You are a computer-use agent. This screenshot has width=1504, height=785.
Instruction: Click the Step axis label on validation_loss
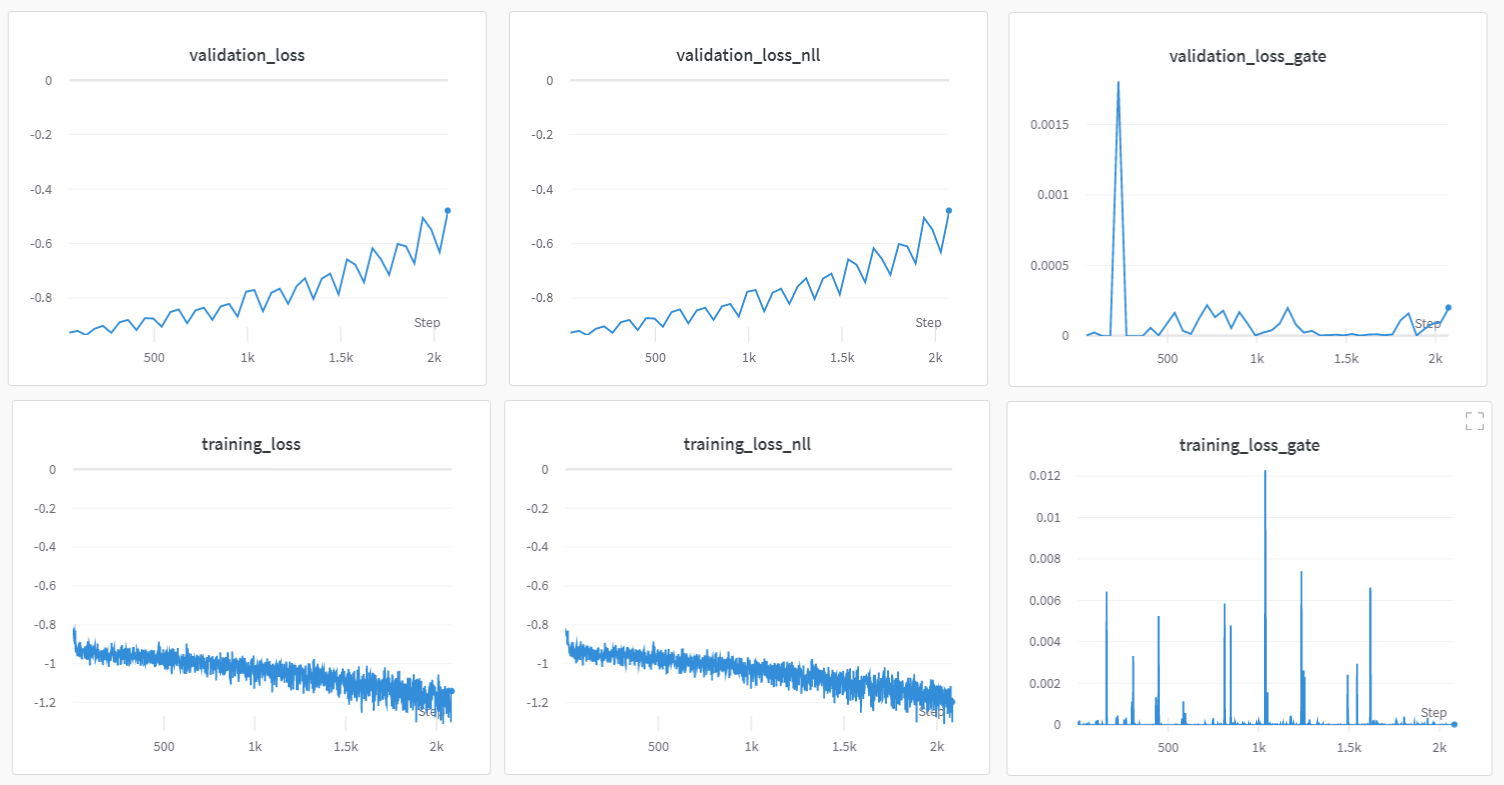point(428,322)
